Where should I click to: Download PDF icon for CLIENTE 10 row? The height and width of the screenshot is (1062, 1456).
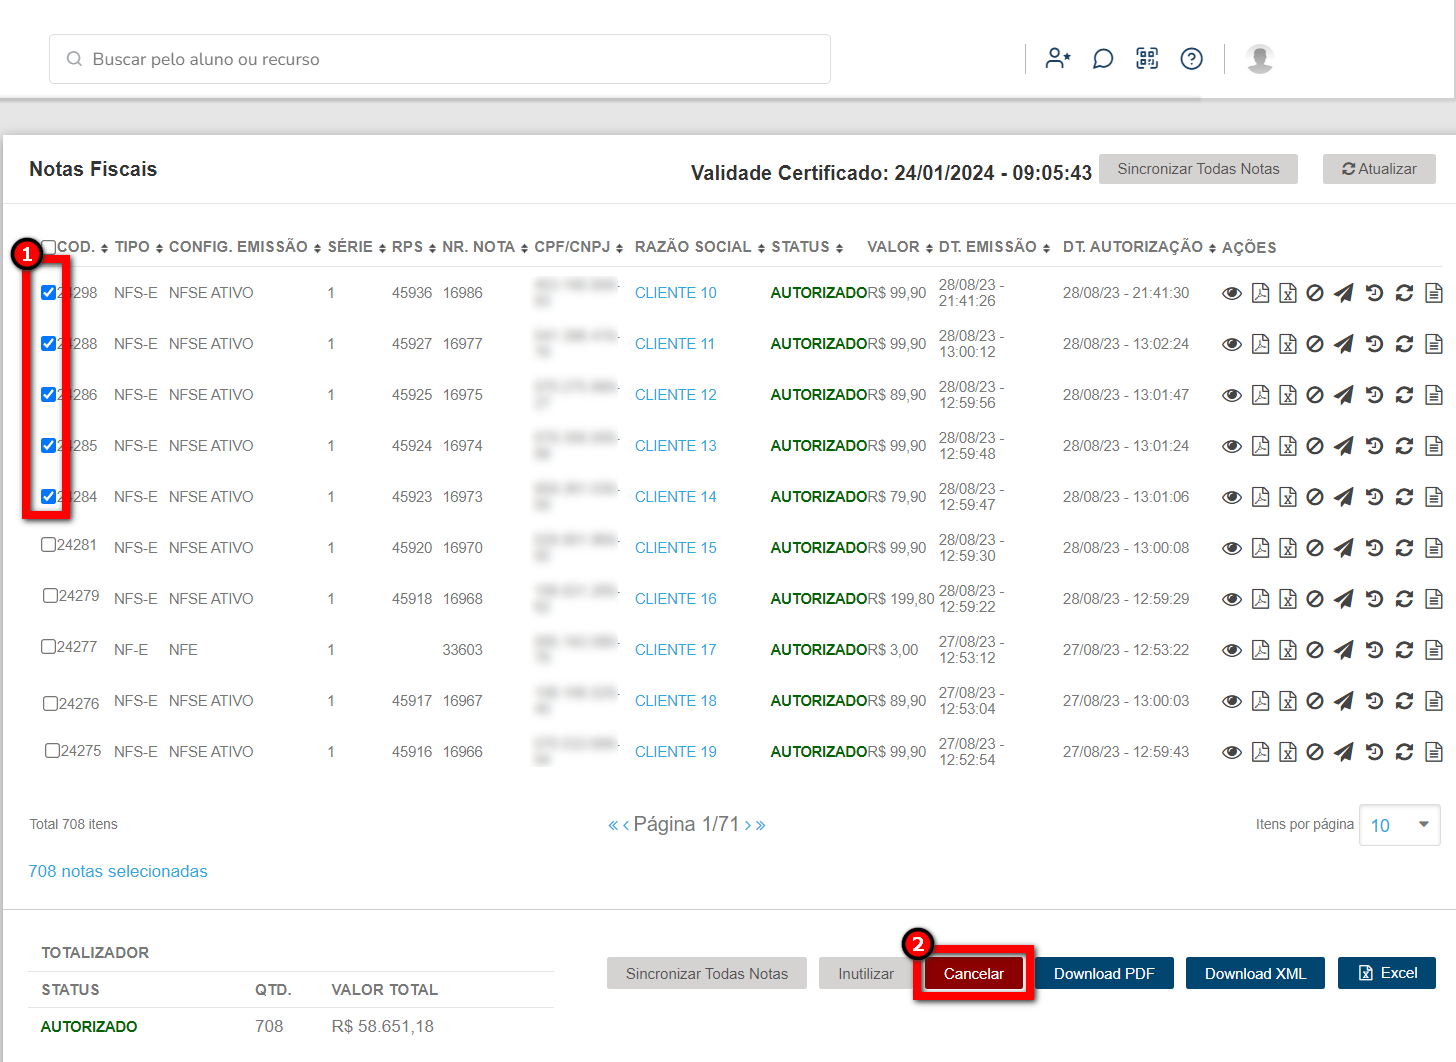point(1260,293)
